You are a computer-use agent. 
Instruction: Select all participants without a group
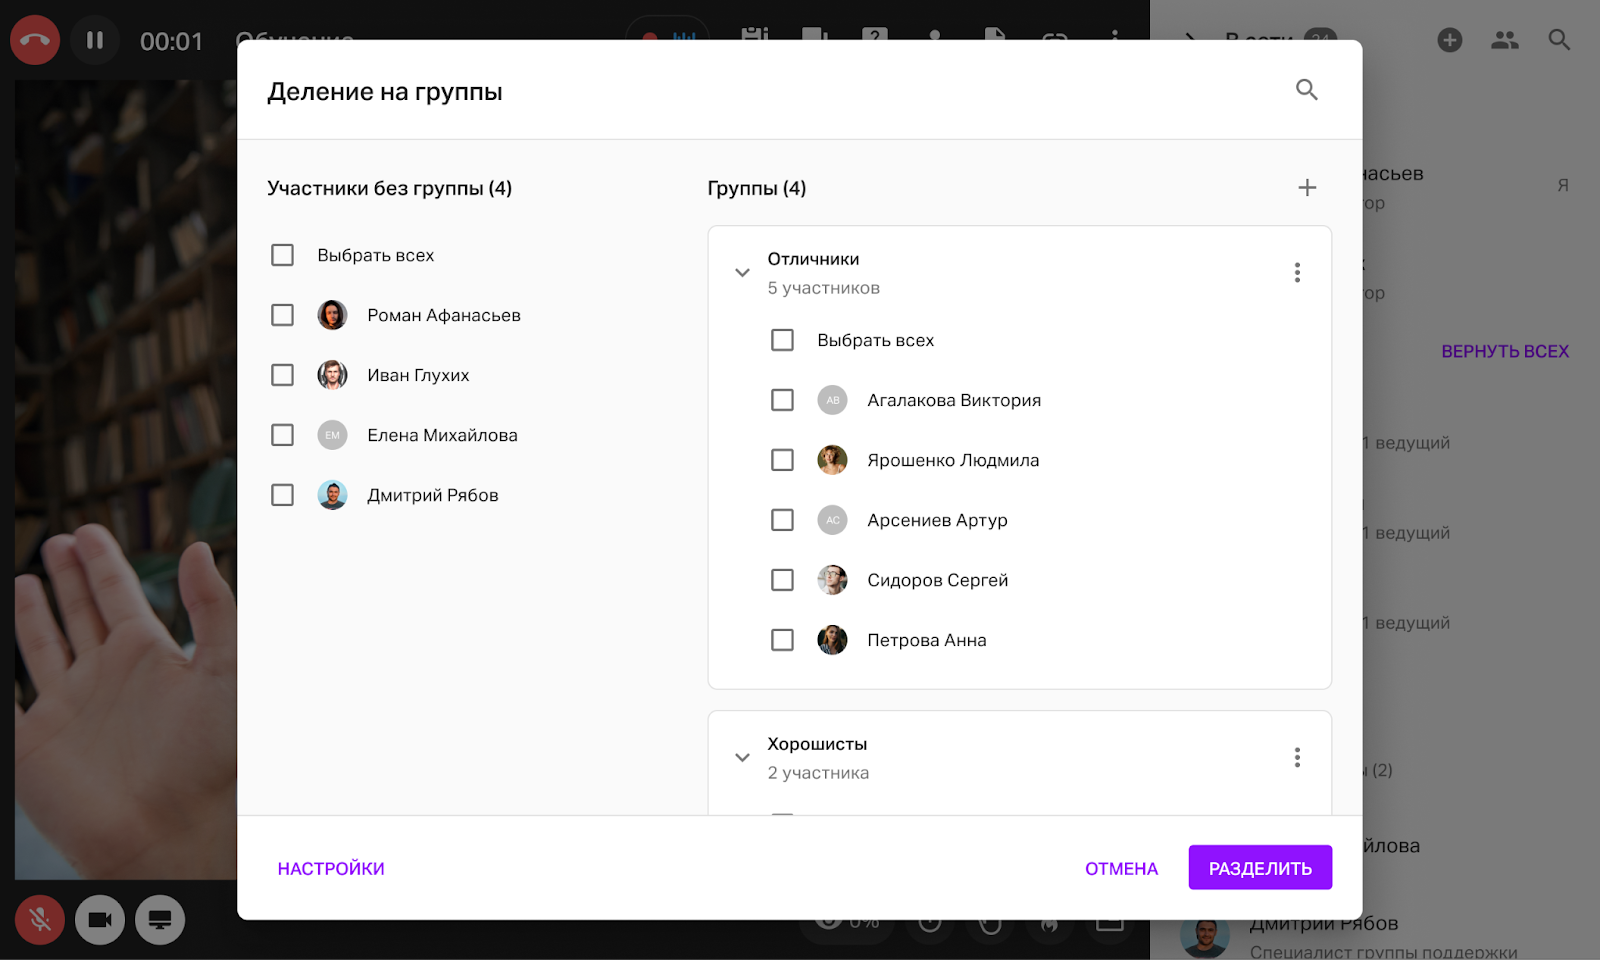pos(283,256)
